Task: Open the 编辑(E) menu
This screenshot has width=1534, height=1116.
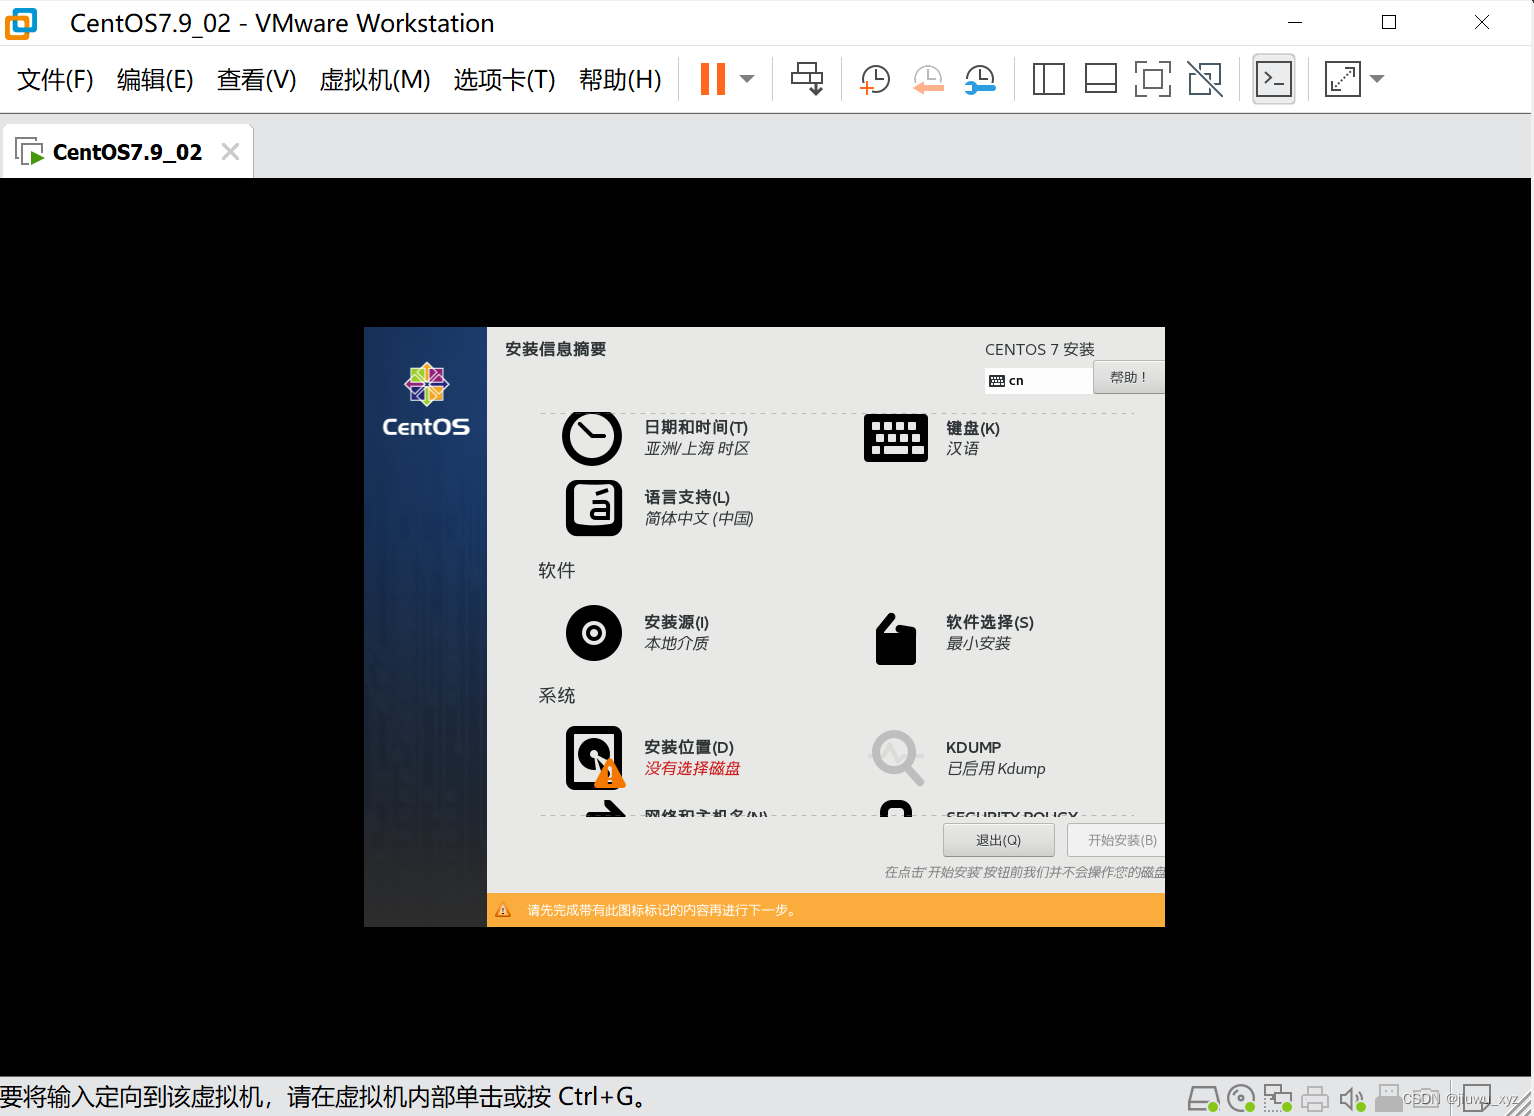Action: coord(155,80)
